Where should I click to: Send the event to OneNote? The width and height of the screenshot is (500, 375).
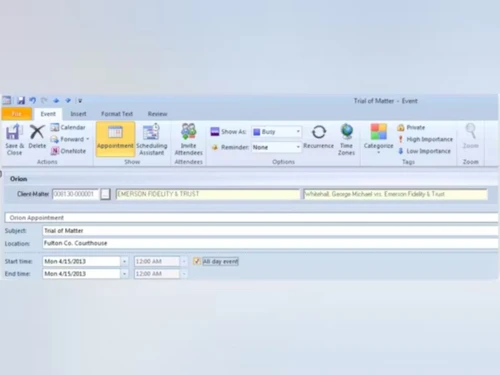point(68,151)
